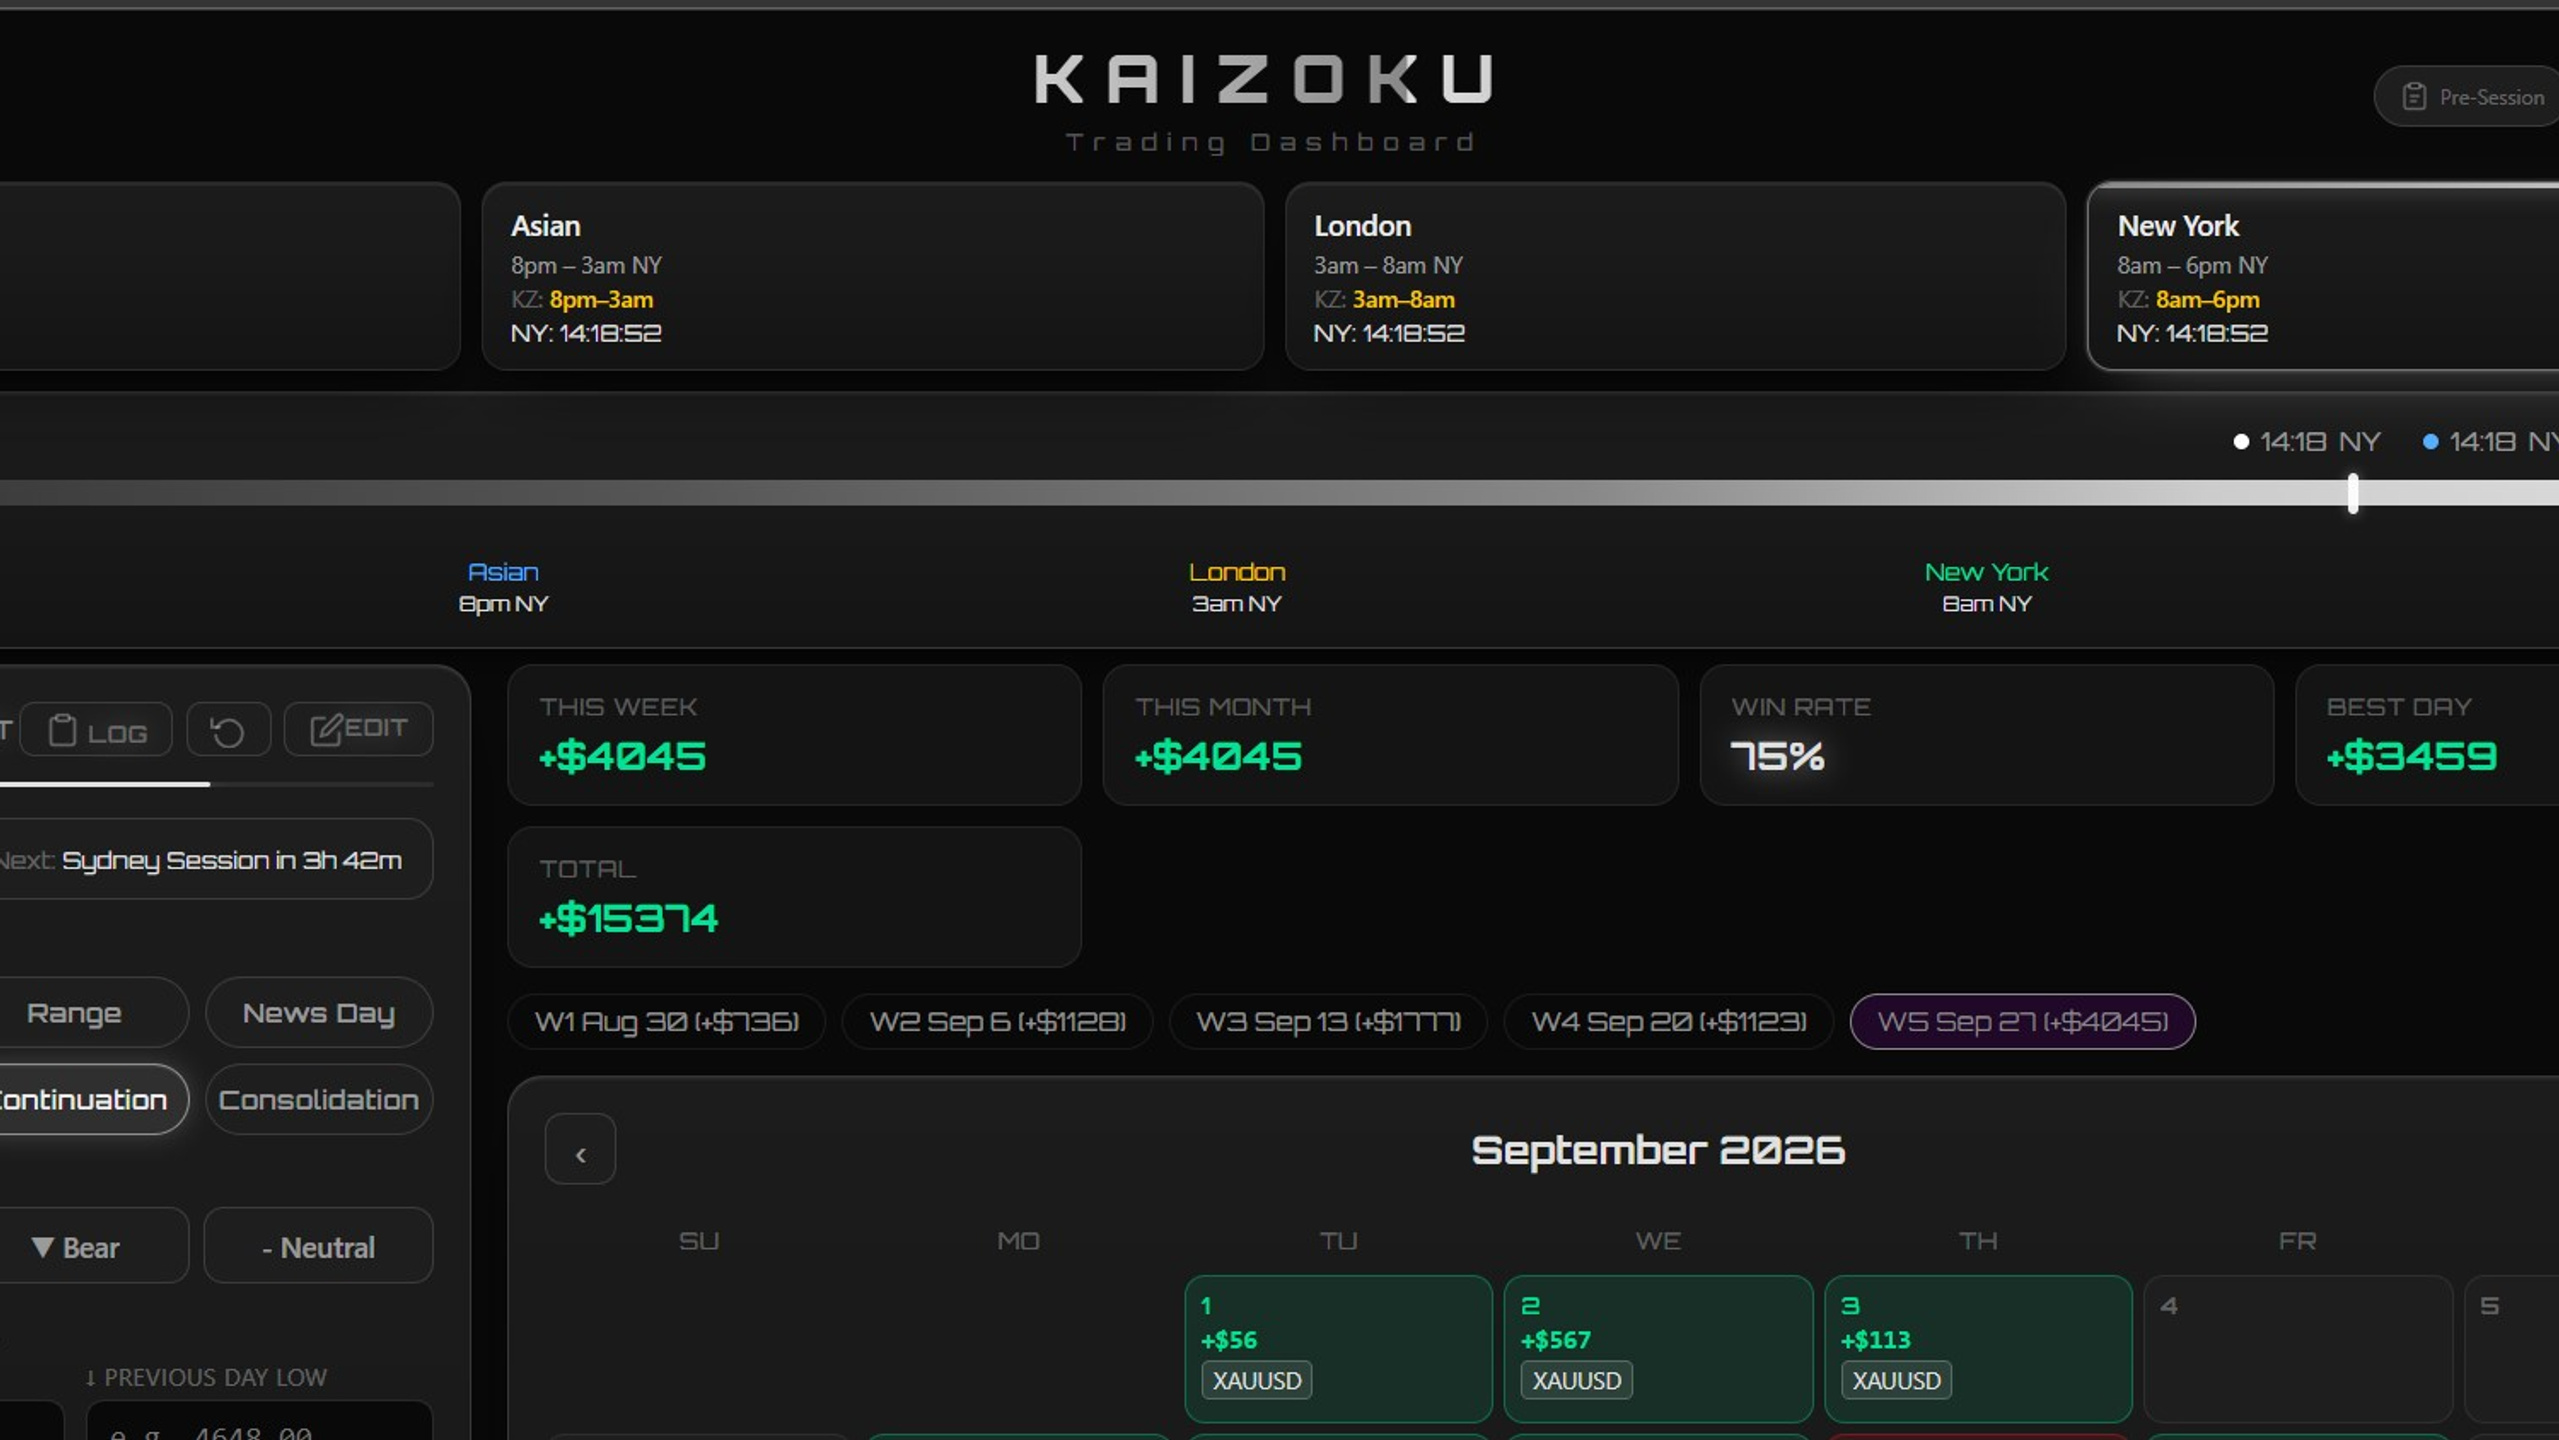Toggle the News Day condition
The height and width of the screenshot is (1440, 2559).
318,1013
